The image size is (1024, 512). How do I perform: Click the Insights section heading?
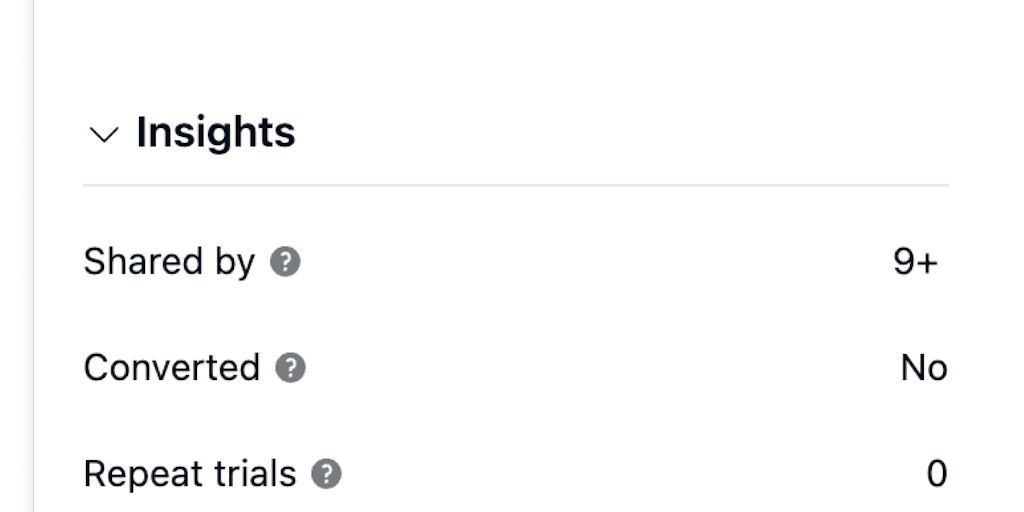215,132
